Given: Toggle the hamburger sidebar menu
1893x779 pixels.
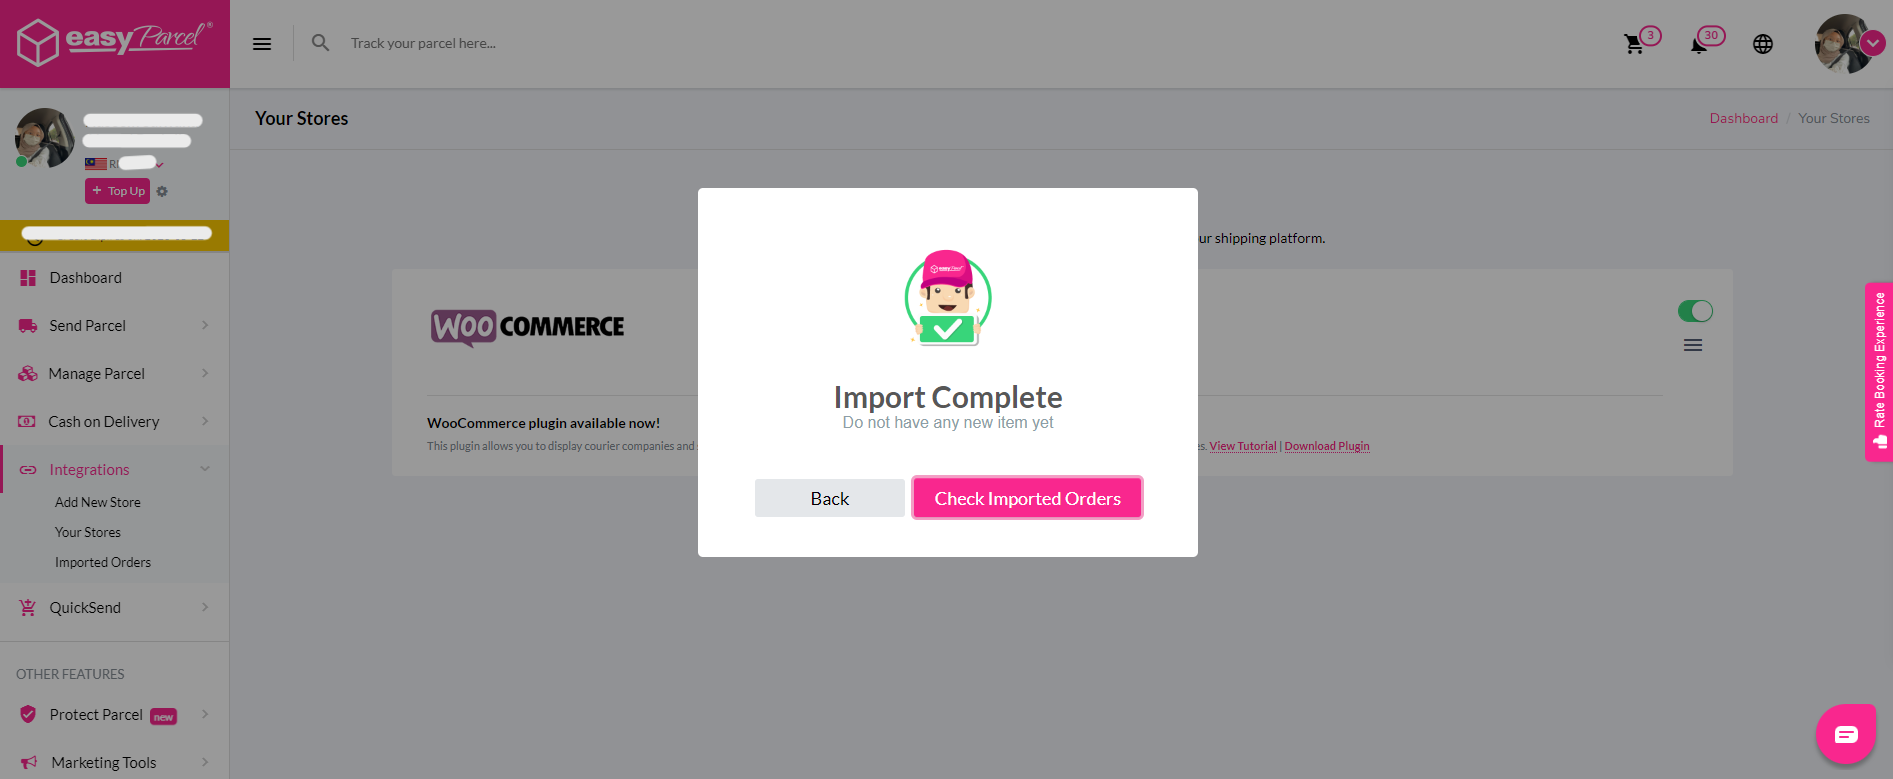Looking at the screenshot, I should 262,44.
